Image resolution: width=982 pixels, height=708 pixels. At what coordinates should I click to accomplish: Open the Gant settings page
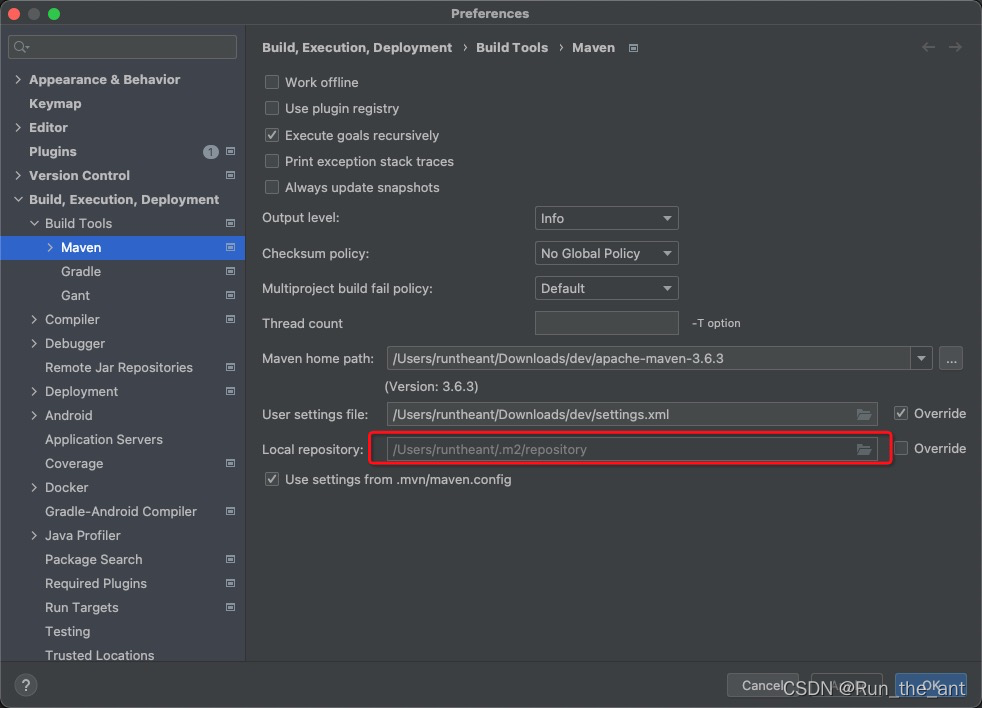coord(75,295)
